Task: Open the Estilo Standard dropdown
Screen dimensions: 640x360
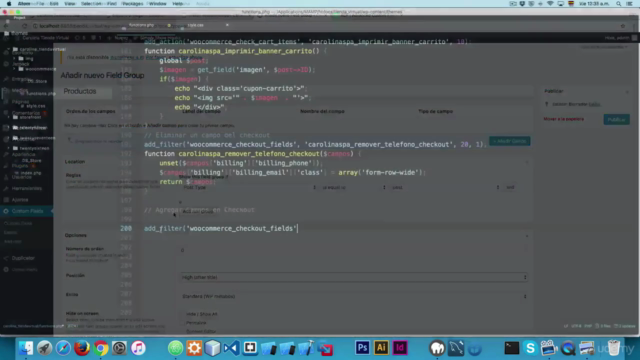Action: pyautogui.click(x=354, y=296)
